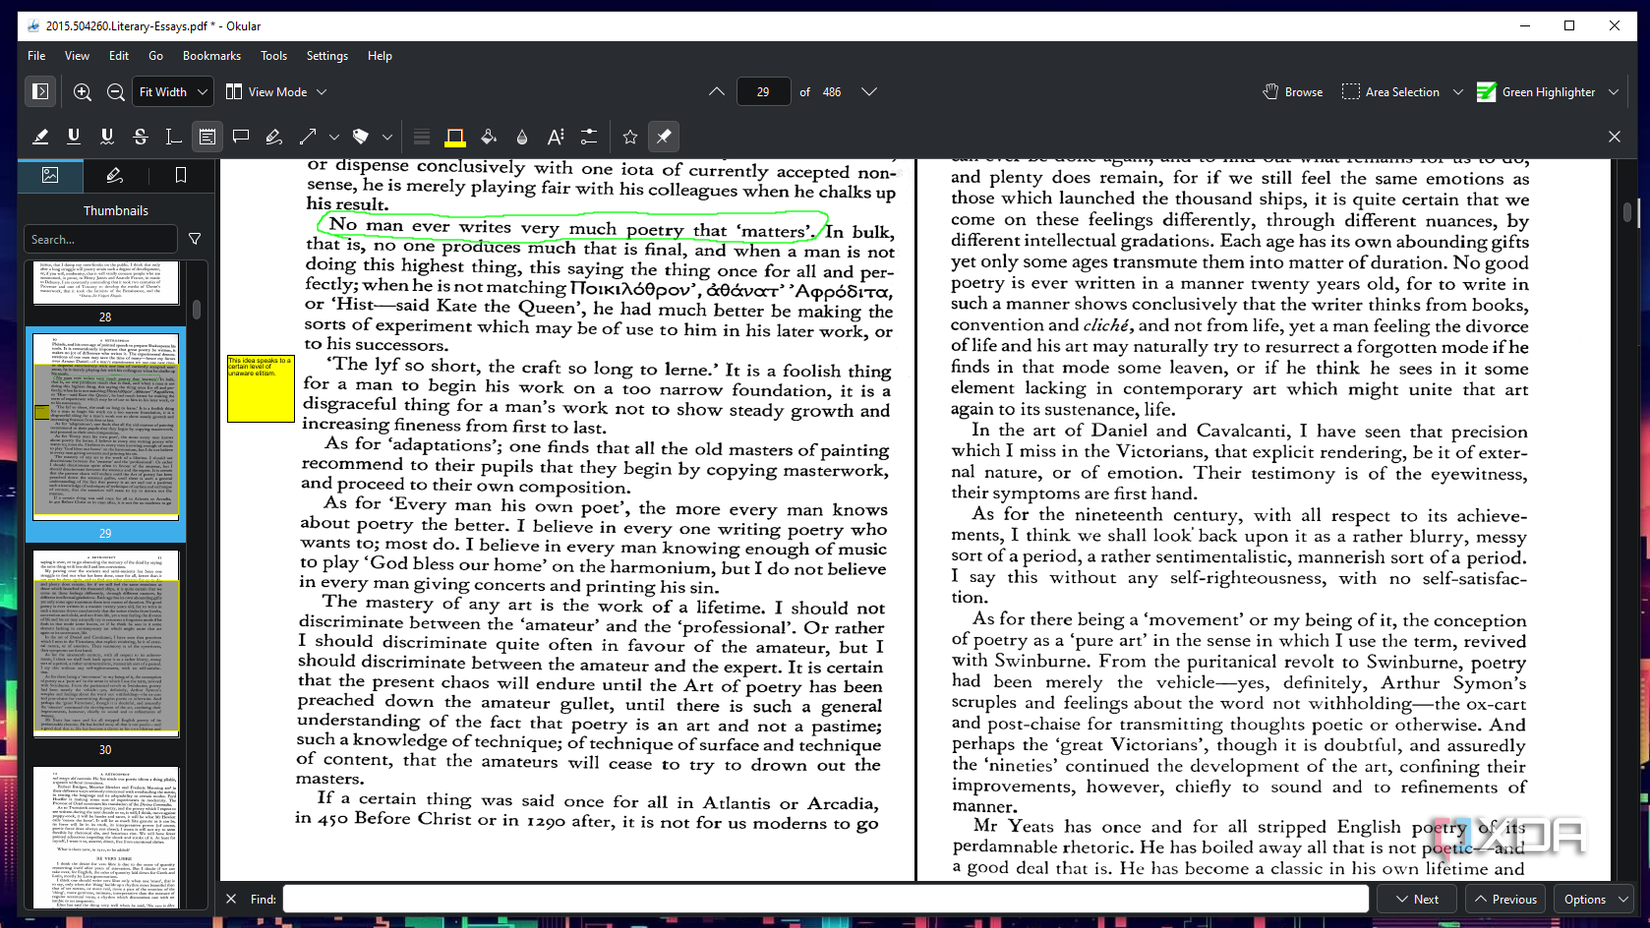Switch to Browse mode
The height and width of the screenshot is (928, 1650).
point(1291,91)
